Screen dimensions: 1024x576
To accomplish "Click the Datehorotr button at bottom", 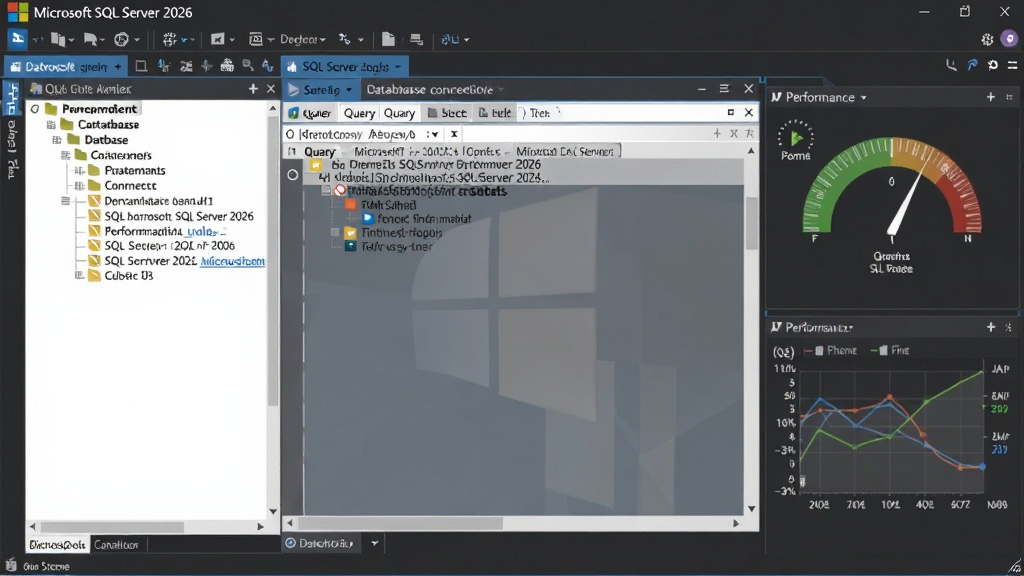I will 320,543.
